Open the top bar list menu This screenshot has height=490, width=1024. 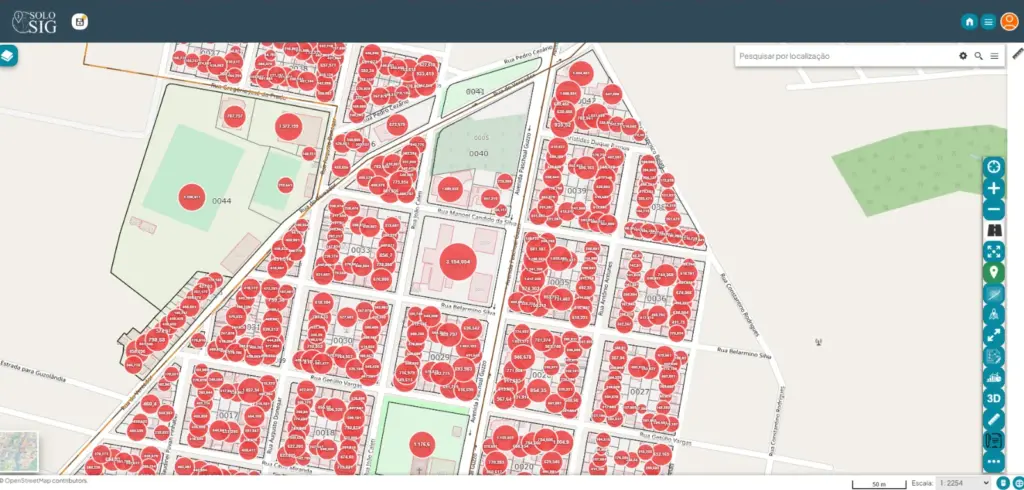(988, 22)
